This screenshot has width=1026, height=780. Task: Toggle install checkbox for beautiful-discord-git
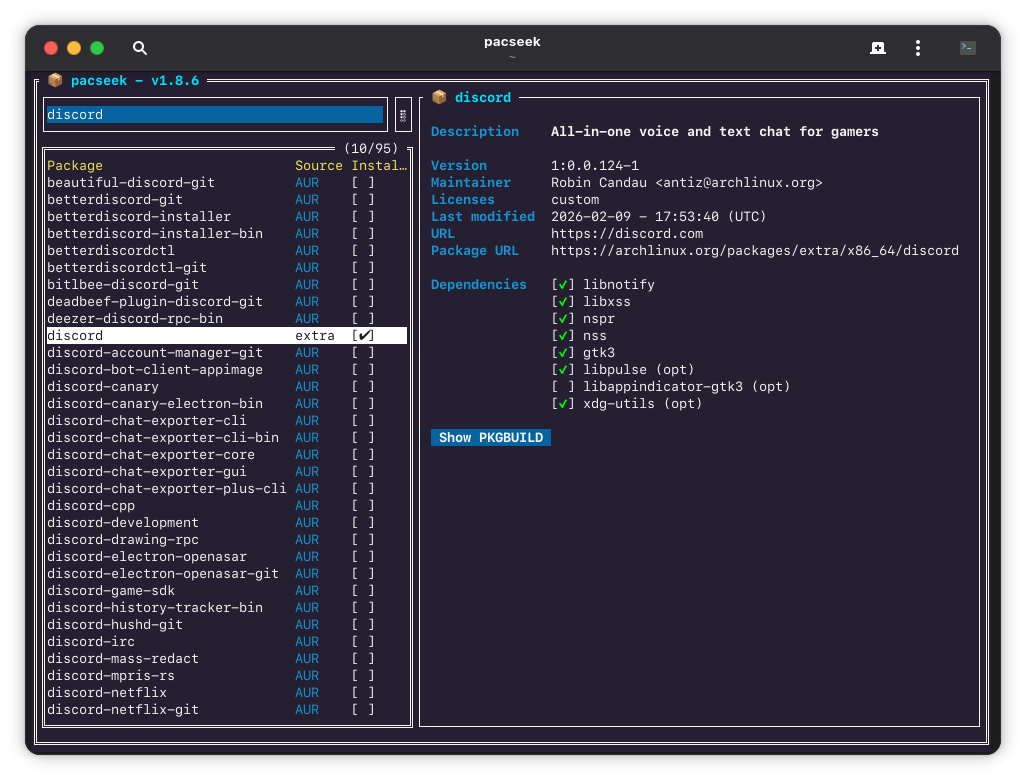363,183
